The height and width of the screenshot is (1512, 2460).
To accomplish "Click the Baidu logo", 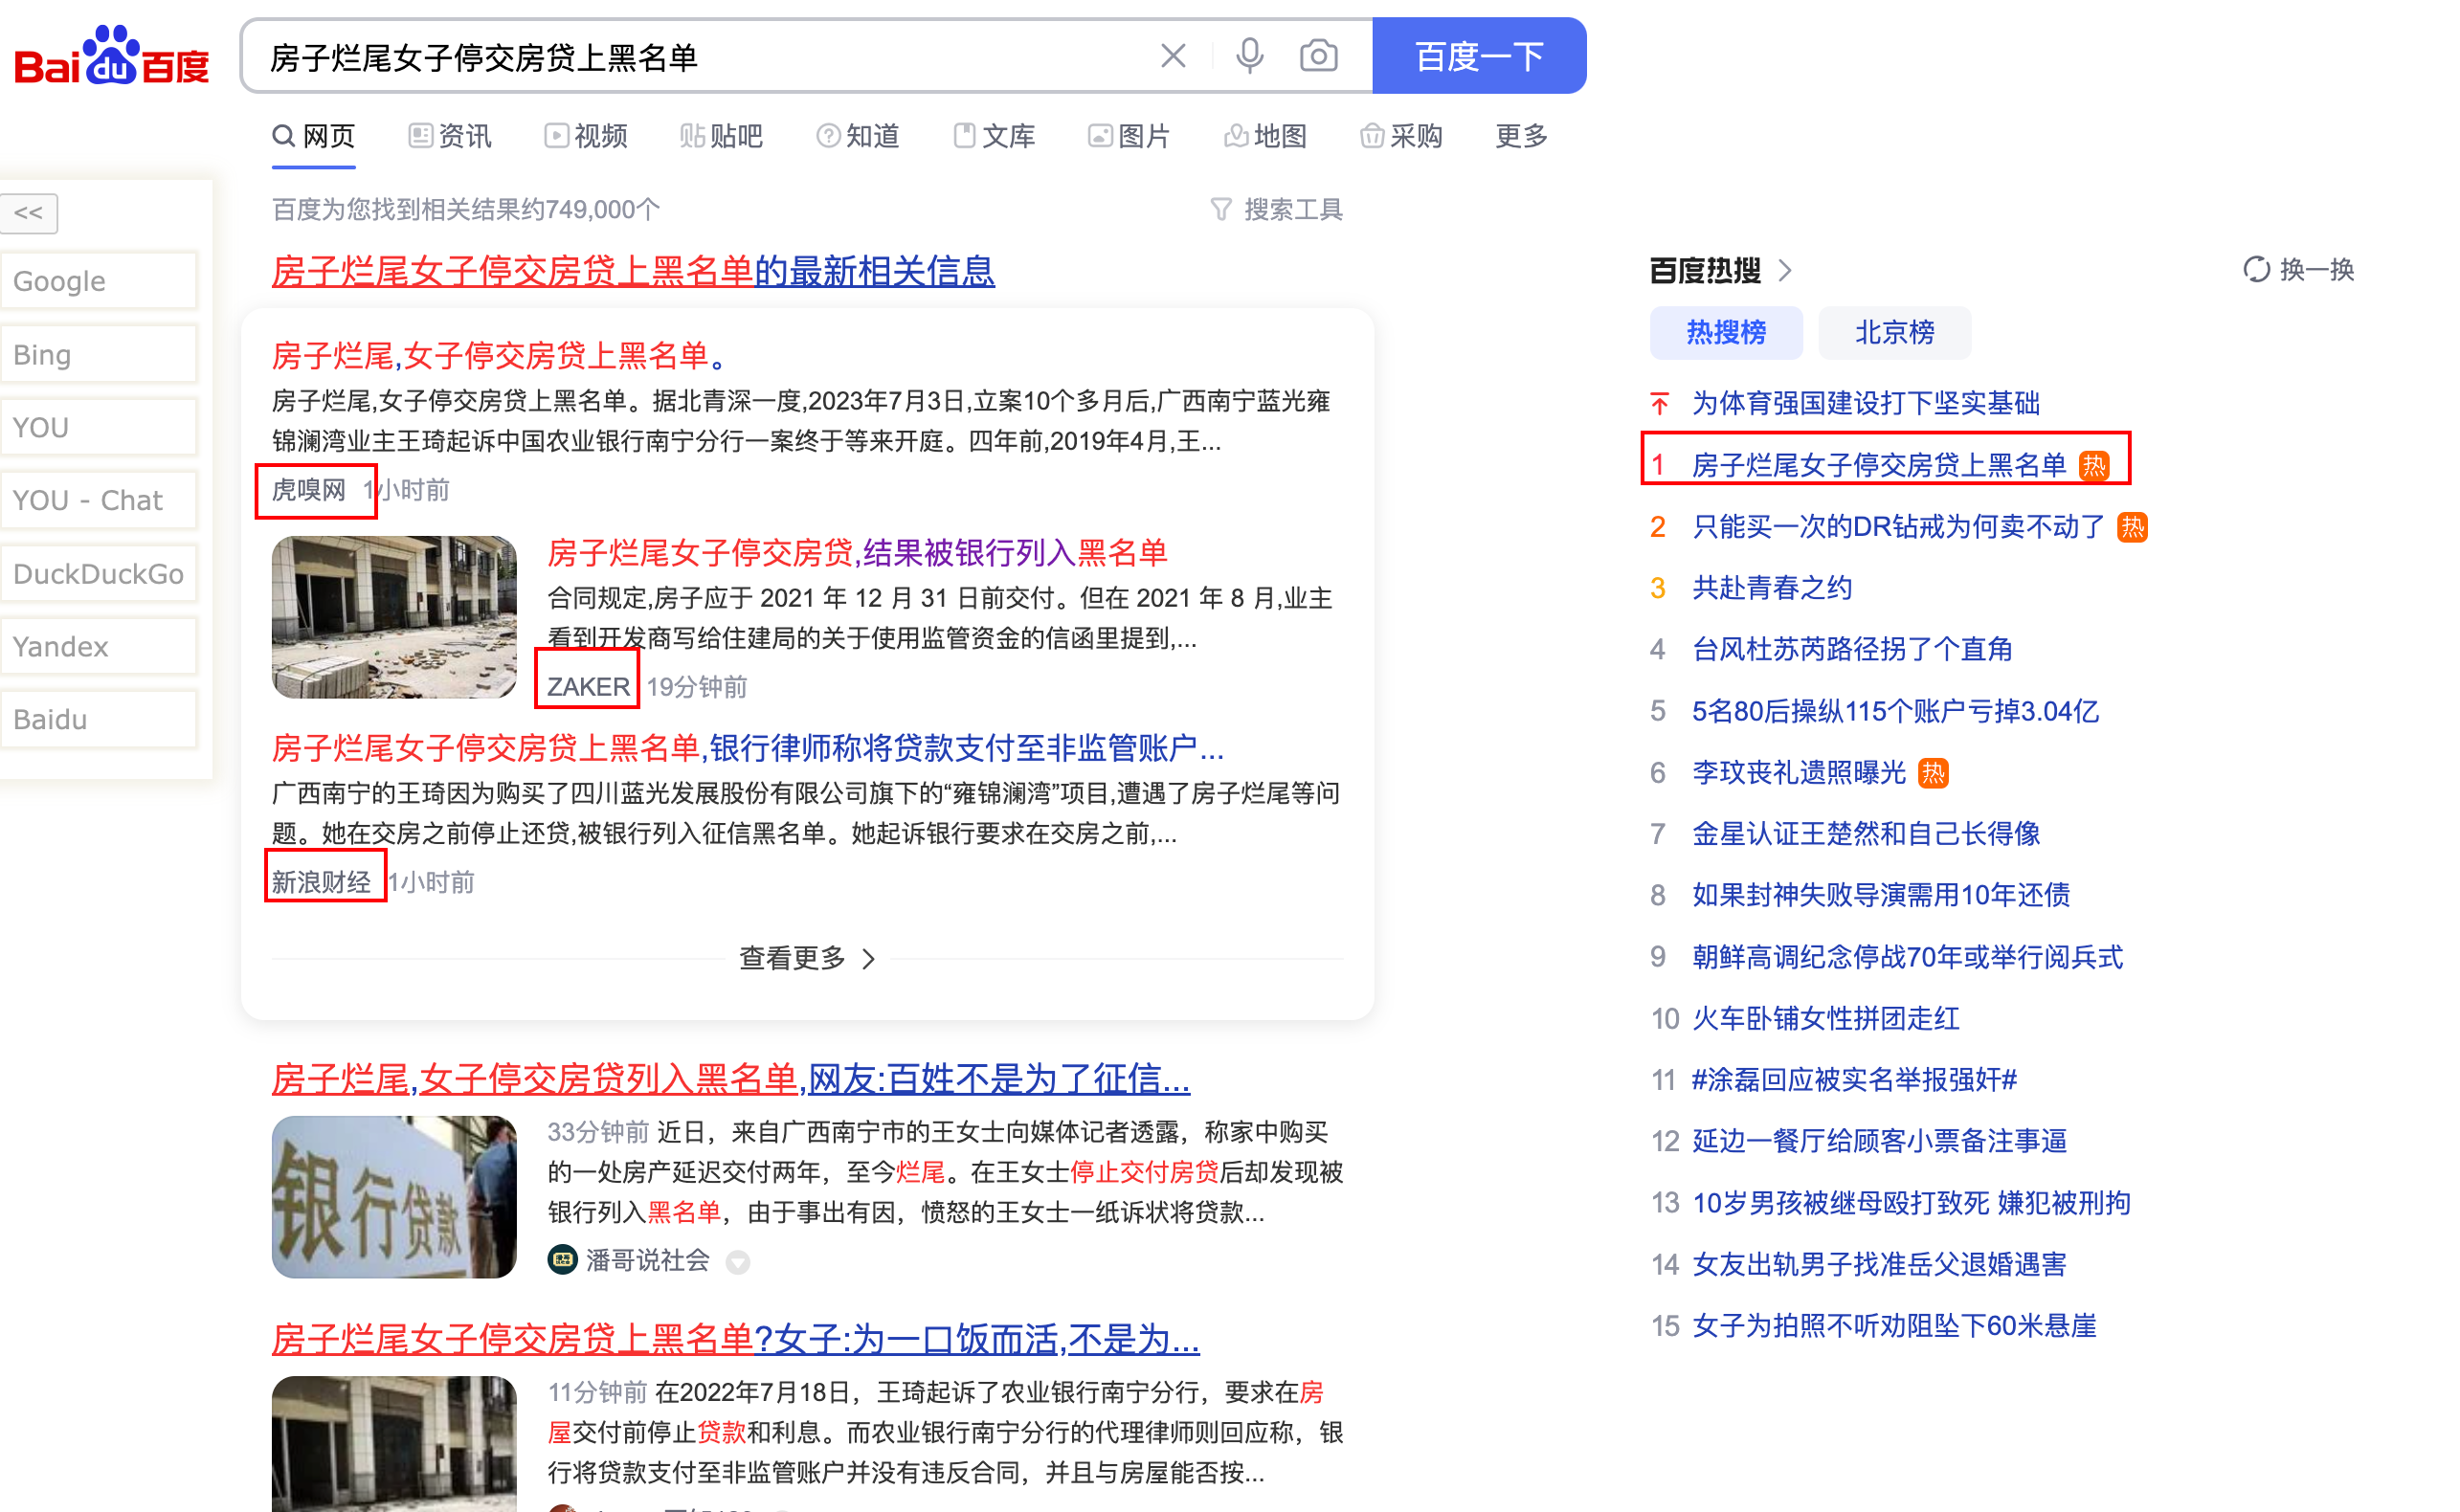I will [112, 56].
